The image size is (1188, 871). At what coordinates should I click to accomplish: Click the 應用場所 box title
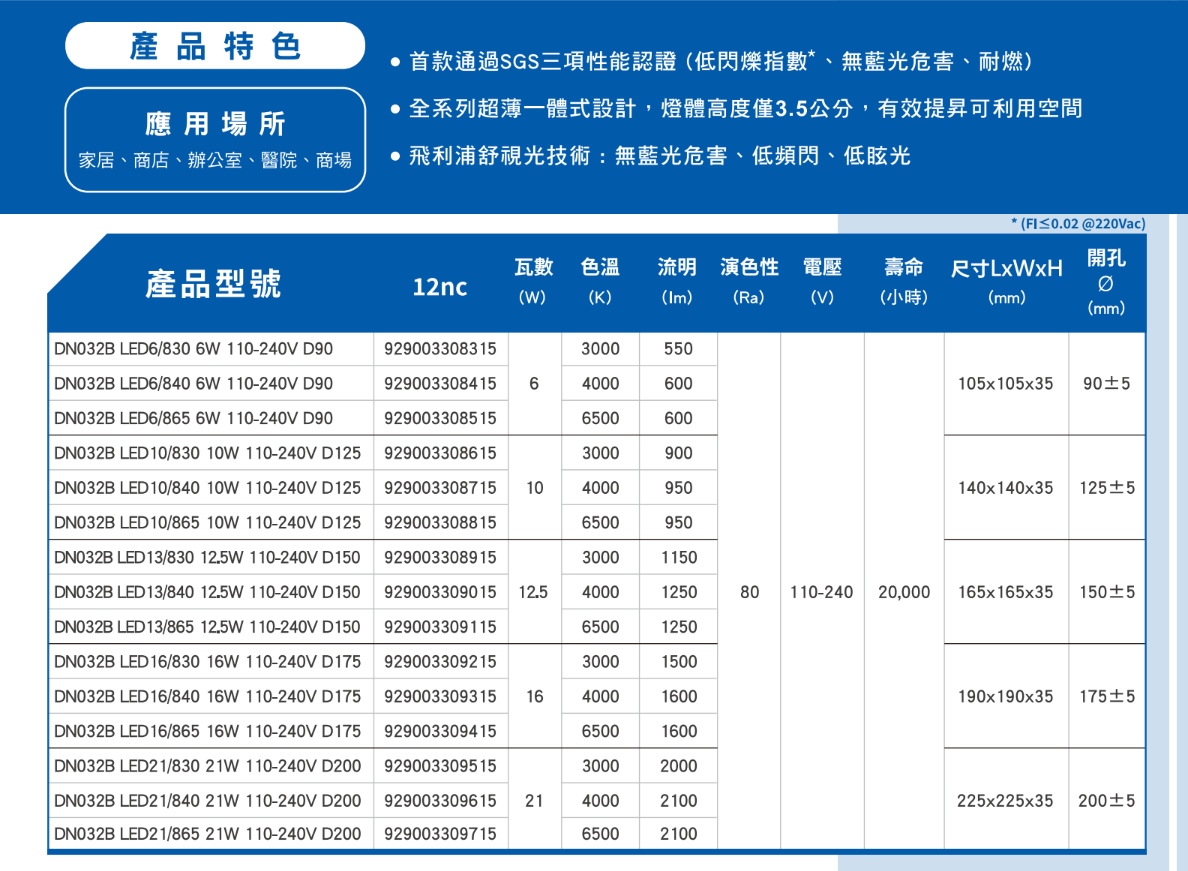214,124
